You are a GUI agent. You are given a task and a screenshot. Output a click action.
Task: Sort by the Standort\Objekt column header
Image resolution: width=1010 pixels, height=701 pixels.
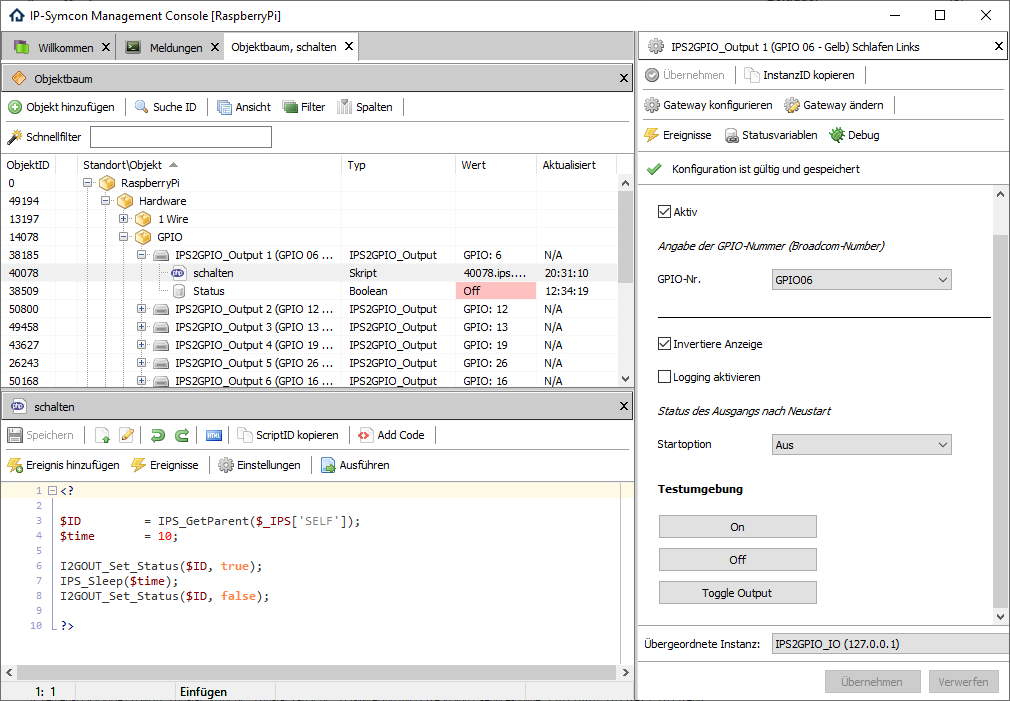click(x=209, y=165)
